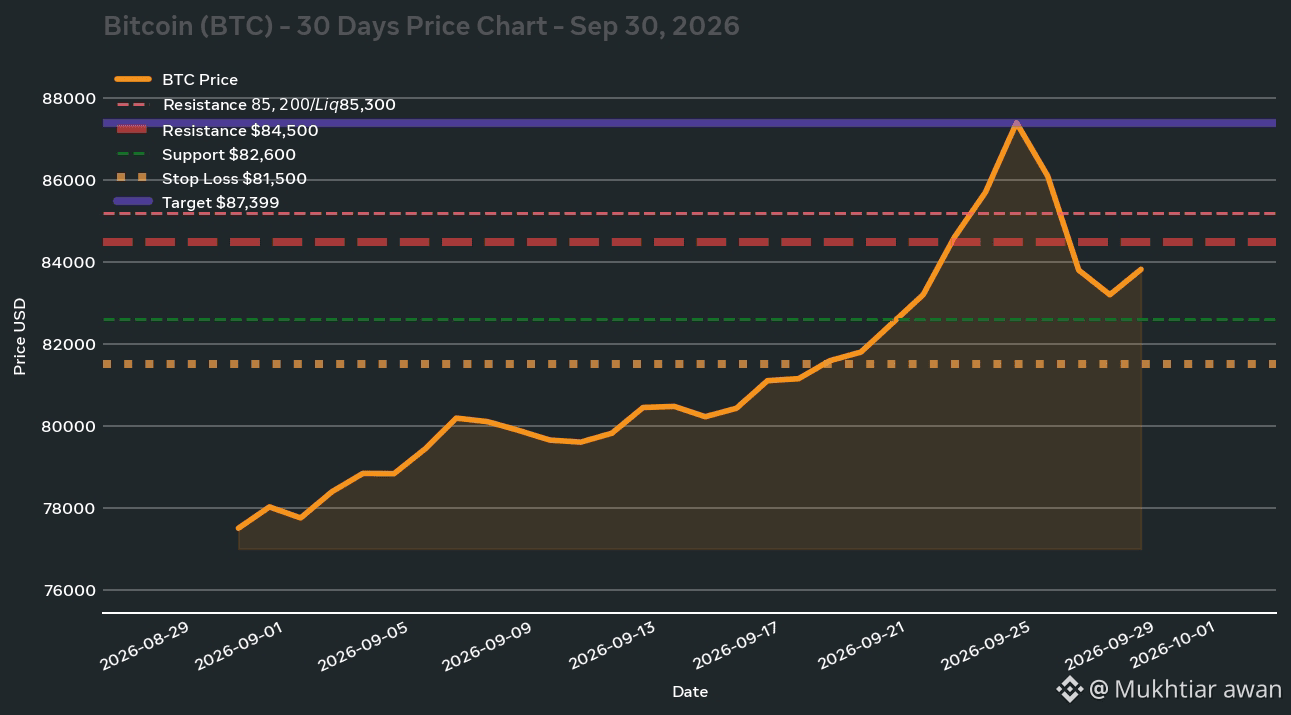
Task: Click the BTC Price orange legend swatch
Action: 133,79
